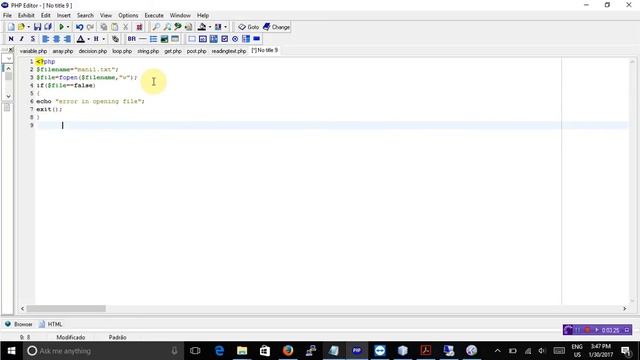Switch to the Browser view tab
Screen dimensions: 640x360
[x=19, y=324]
